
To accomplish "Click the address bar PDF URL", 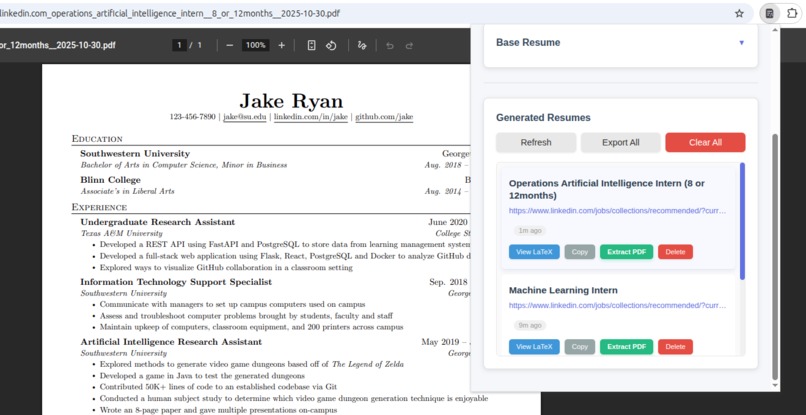I will pyautogui.click(x=170, y=13).
